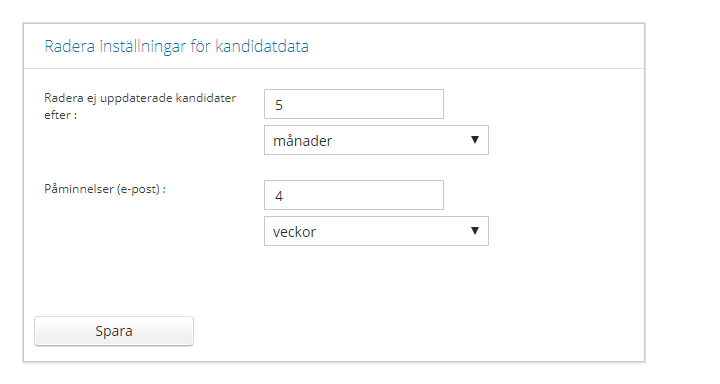Screen dimensions: 720x384
Task: Expand the time unit list below the 5 field
Action: coord(376,140)
